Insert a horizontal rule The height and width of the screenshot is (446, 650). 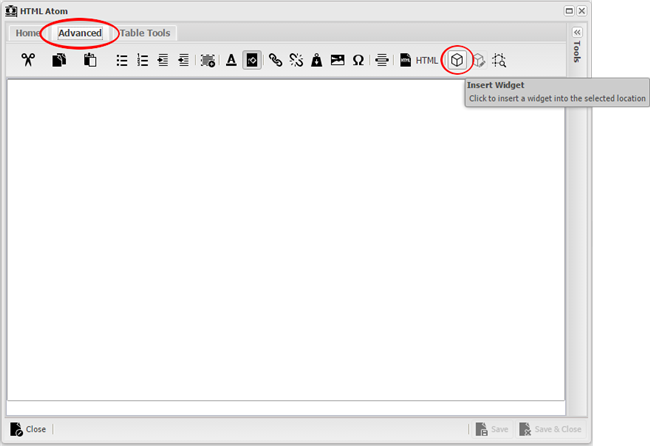tap(382, 61)
